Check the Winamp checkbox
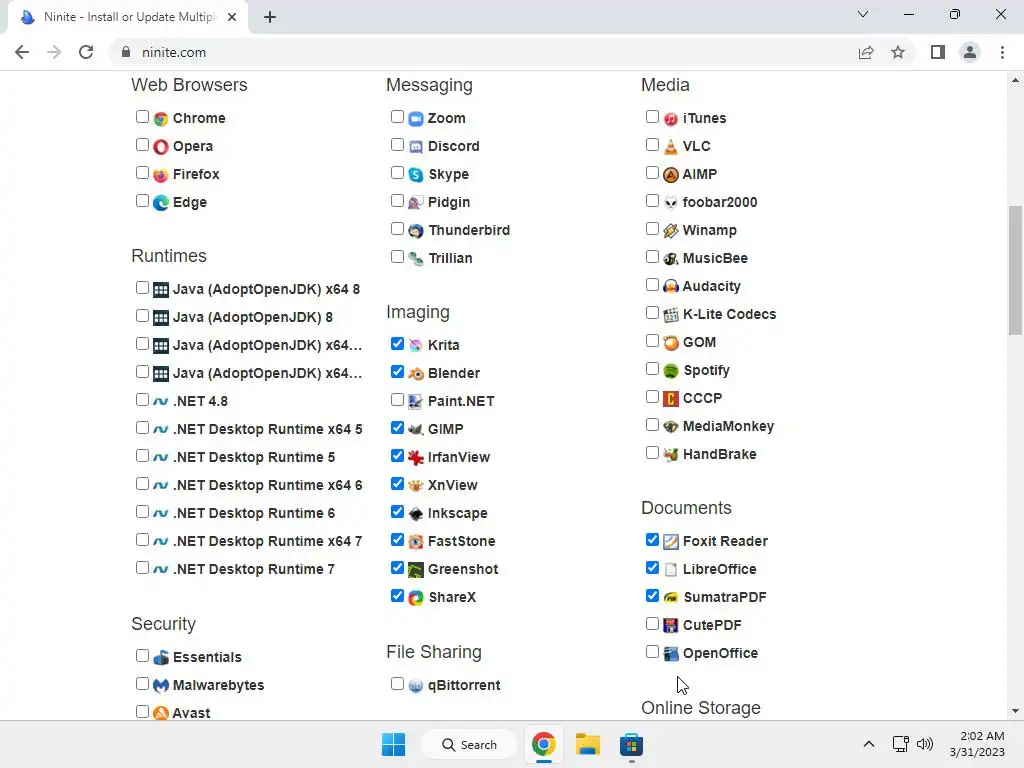The height and width of the screenshot is (768, 1024). (652, 229)
